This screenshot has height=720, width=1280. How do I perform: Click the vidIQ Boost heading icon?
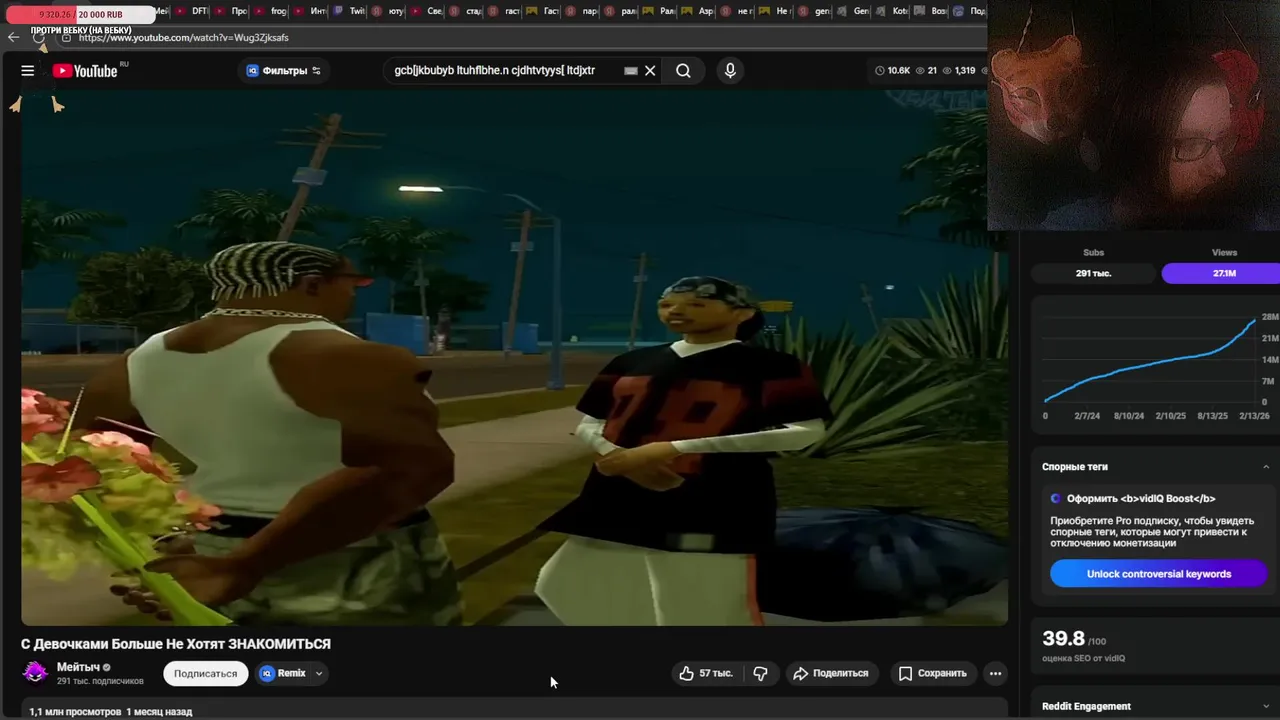click(1056, 499)
